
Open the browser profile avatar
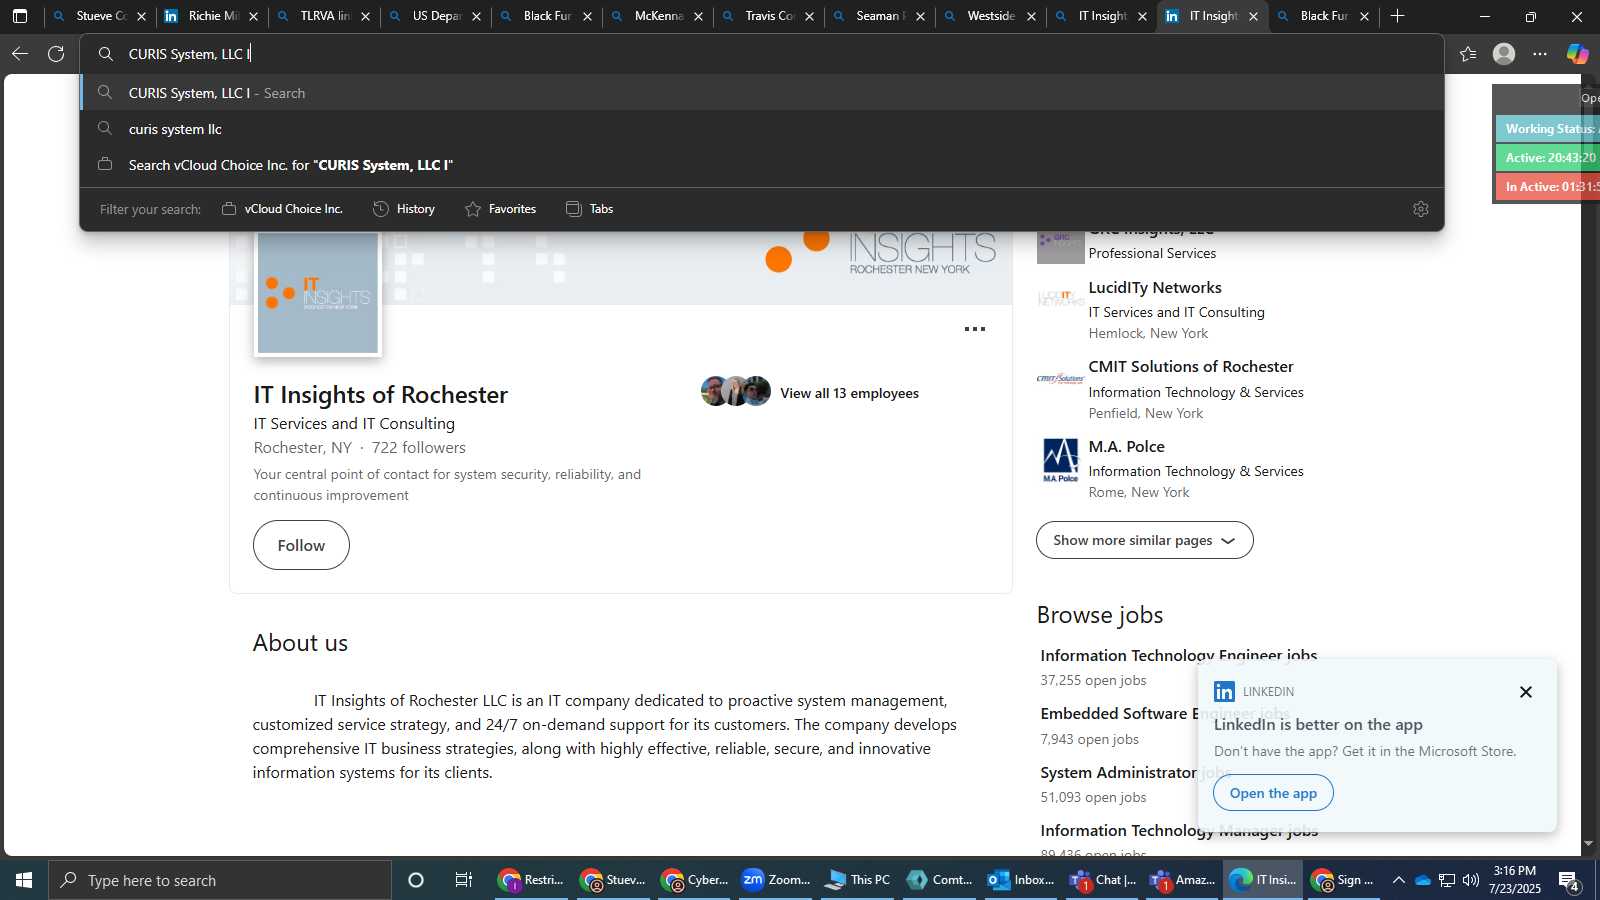1504,54
